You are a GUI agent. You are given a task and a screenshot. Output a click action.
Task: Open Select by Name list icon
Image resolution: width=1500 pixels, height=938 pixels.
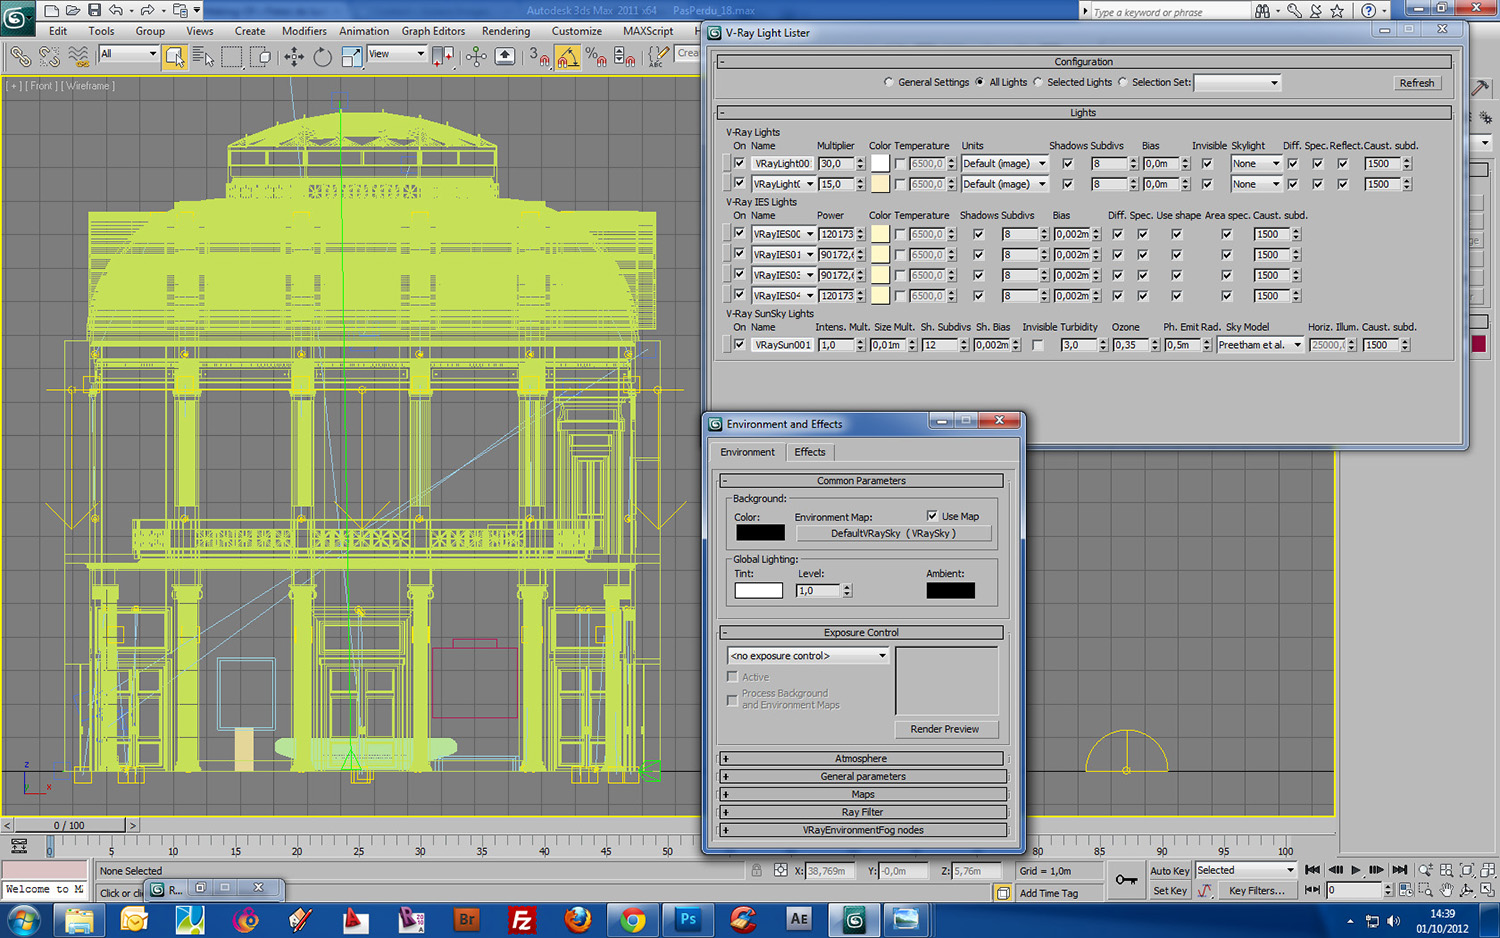click(x=203, y=57)
